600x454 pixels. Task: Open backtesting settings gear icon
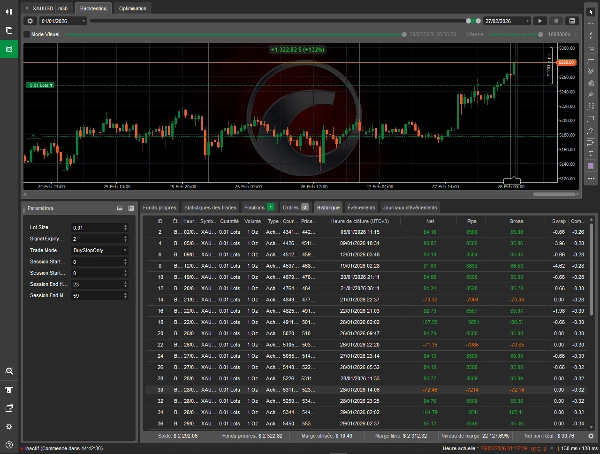point(30,21)
